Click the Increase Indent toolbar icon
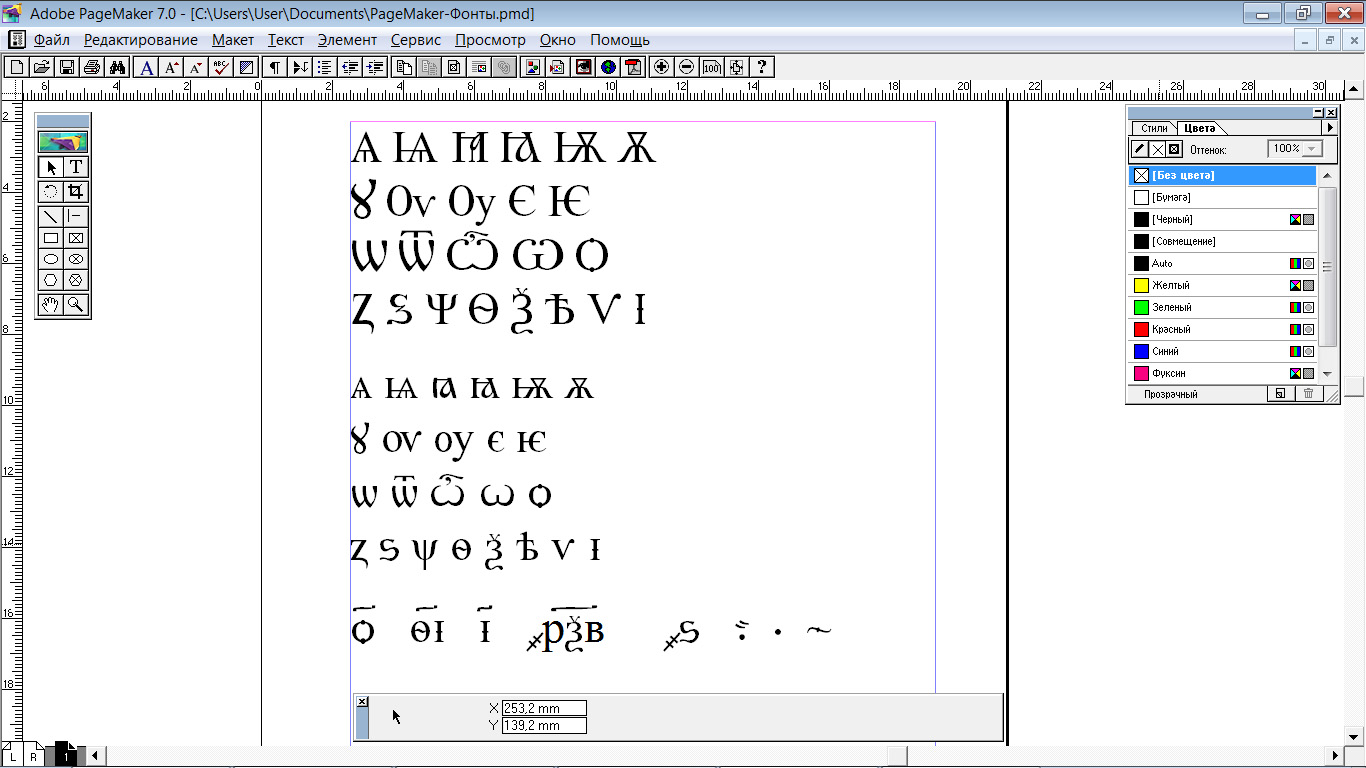The width and height of the screenshot is (1366, 768). tap(375, 67)
